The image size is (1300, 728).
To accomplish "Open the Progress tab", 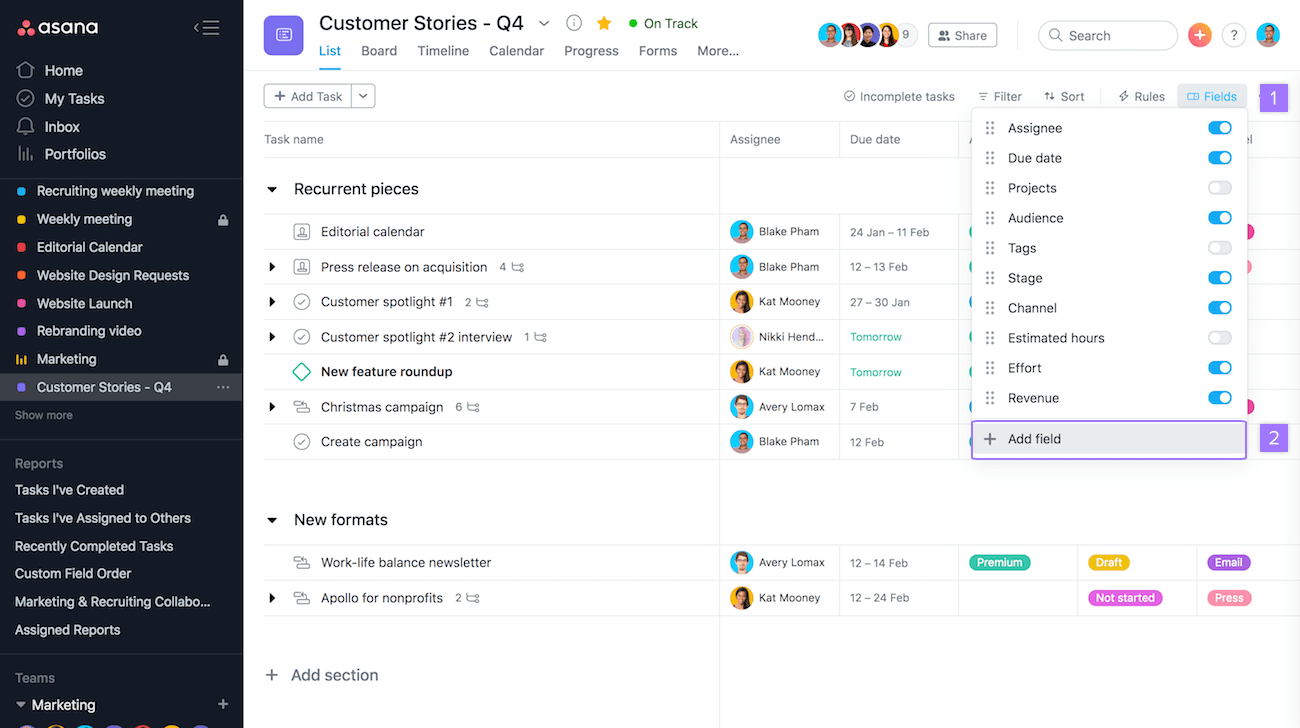I will click(591, 51).
